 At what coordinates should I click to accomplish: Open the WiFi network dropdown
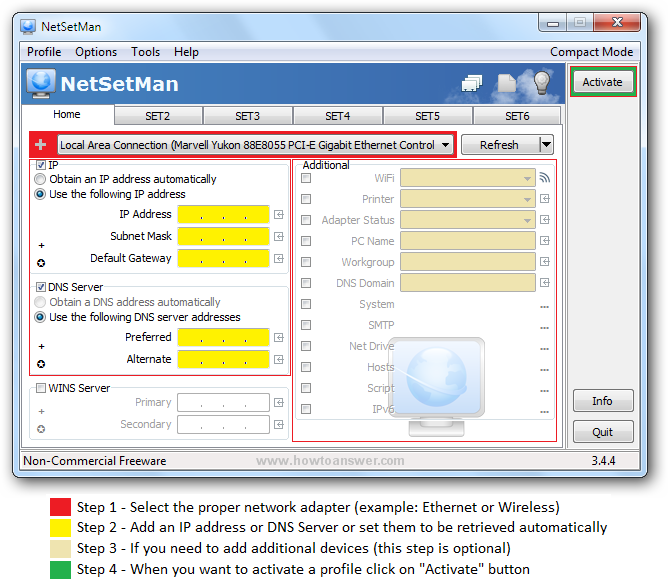pos(468,178)
